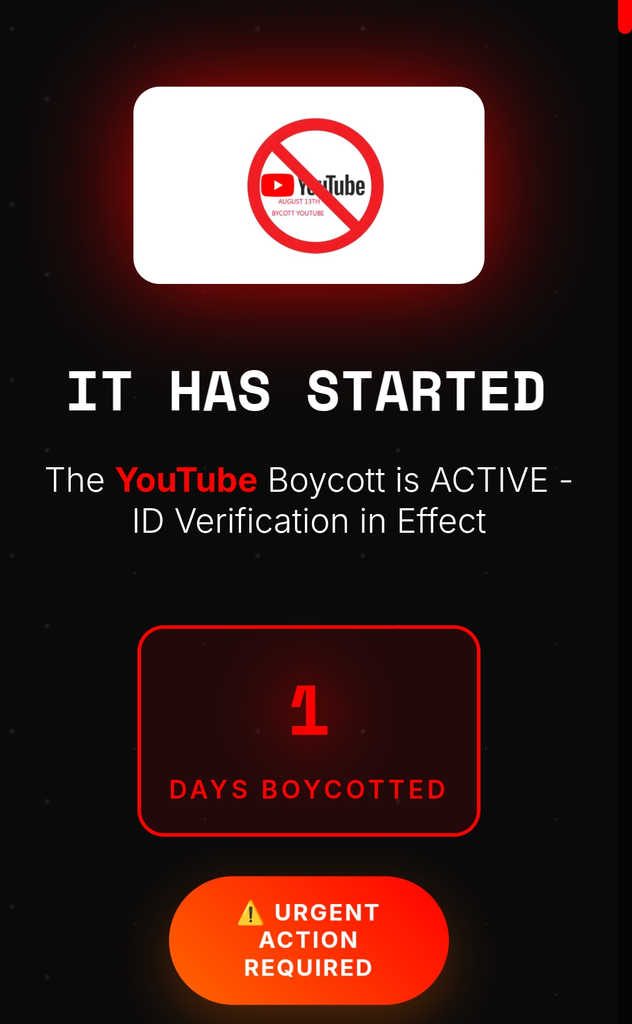Click the red YouTube play icon in the logo
The height and width of the screenshot is (1024, 632).
tap(277, 185)
